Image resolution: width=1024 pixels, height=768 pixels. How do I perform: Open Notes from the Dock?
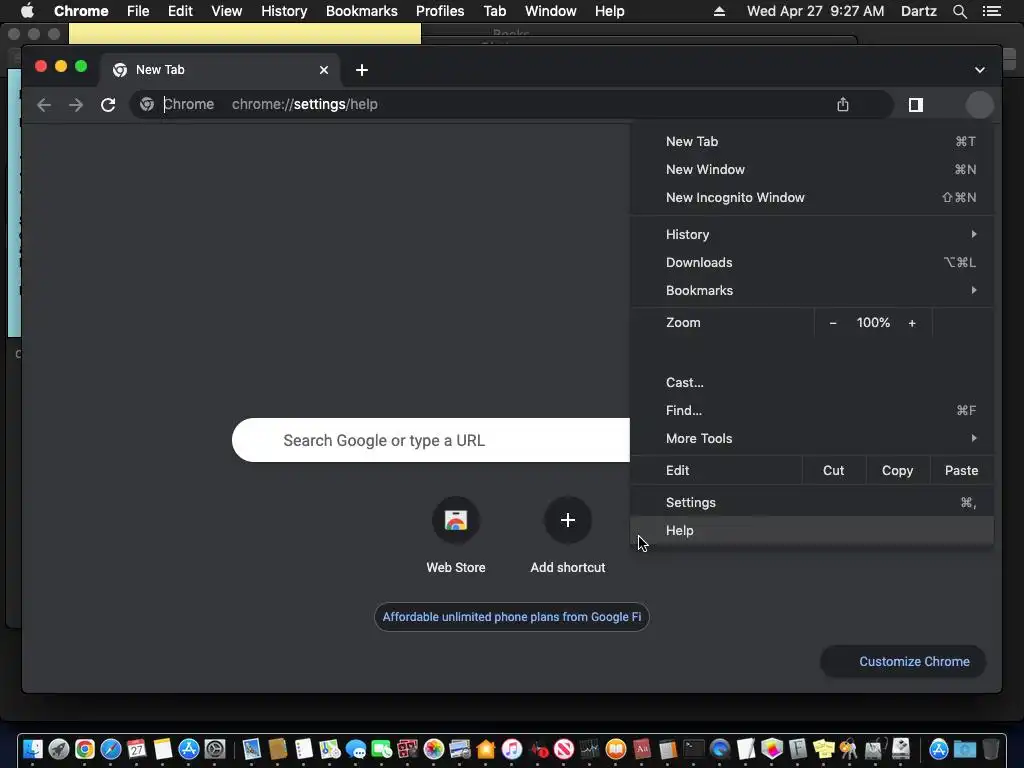coord(163,749)
